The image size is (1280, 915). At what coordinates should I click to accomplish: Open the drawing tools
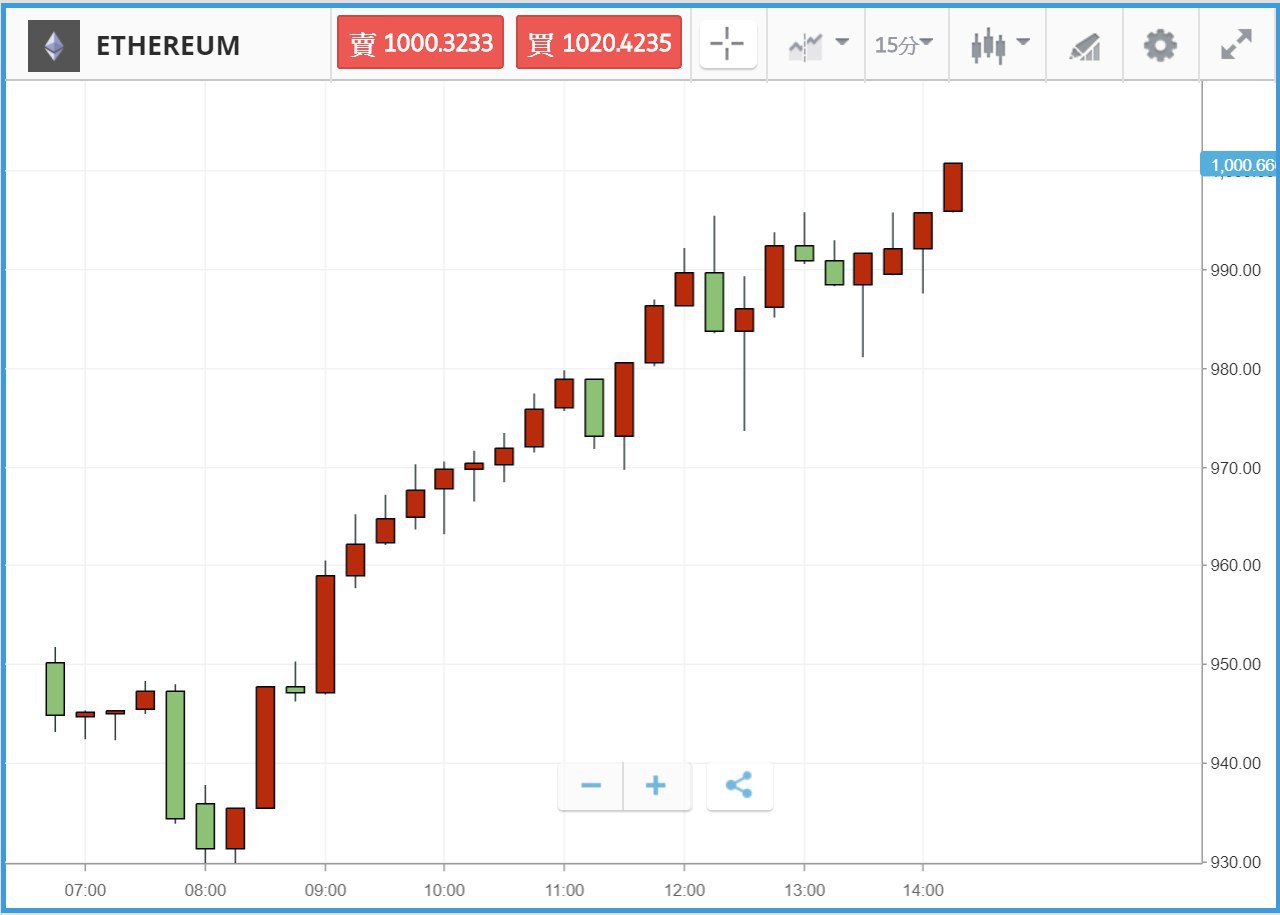1084,45
